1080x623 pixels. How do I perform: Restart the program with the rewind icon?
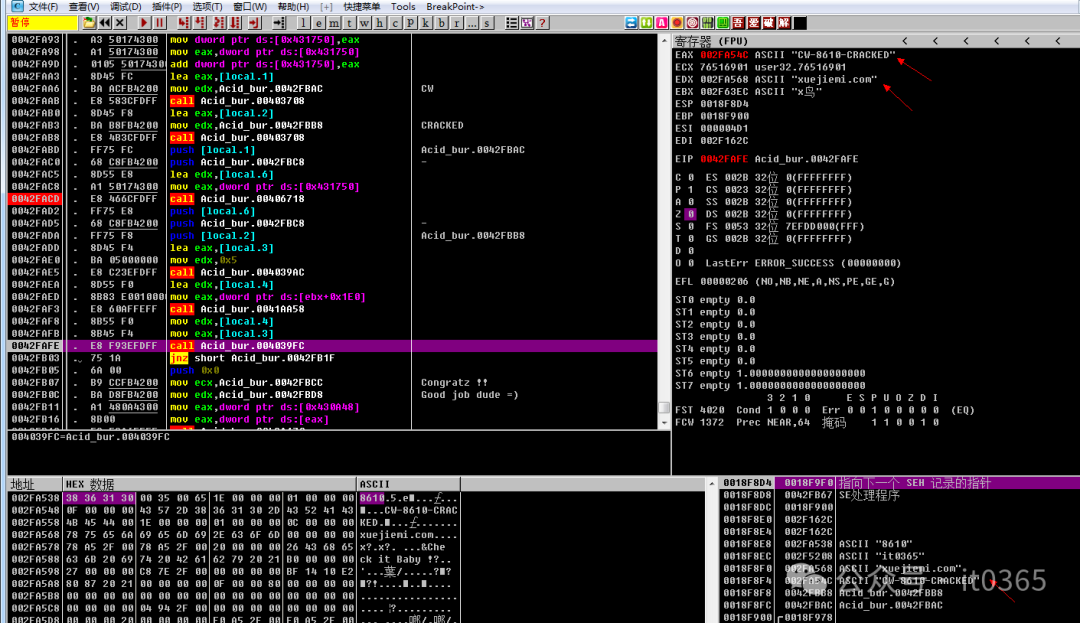[104, 22]
